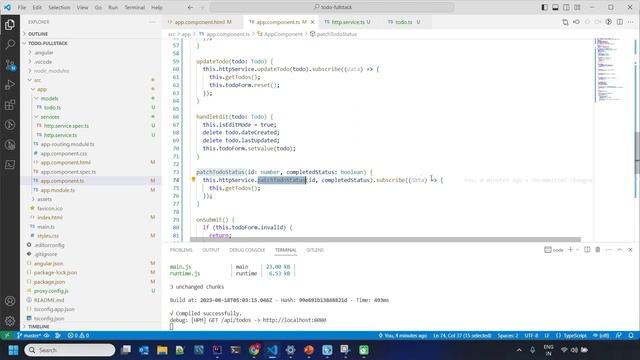Click the editor horizontal scrollbar

[x=385, y=240]
